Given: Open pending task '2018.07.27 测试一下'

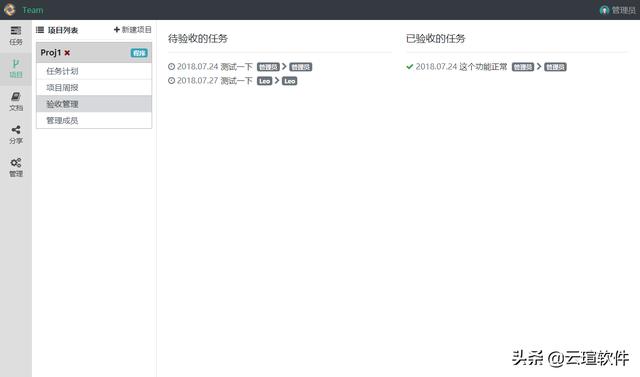Looking at the screenshot, I should point(215,81).
